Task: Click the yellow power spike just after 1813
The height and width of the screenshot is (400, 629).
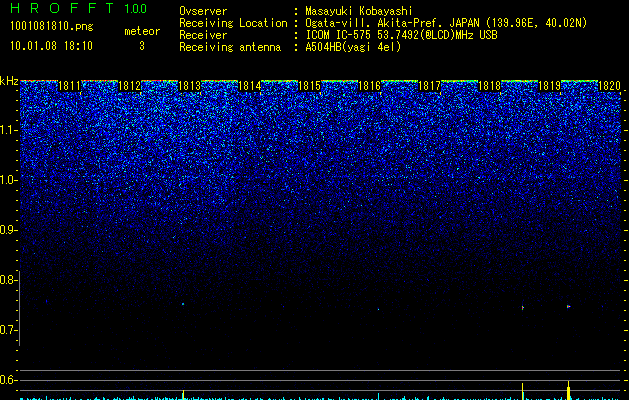Action: click(183, 395)
